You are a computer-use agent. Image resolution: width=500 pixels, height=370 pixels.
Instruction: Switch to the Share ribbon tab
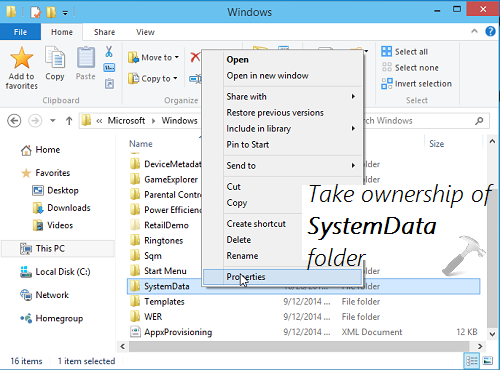pyautogui.click(x=104, y=32)
